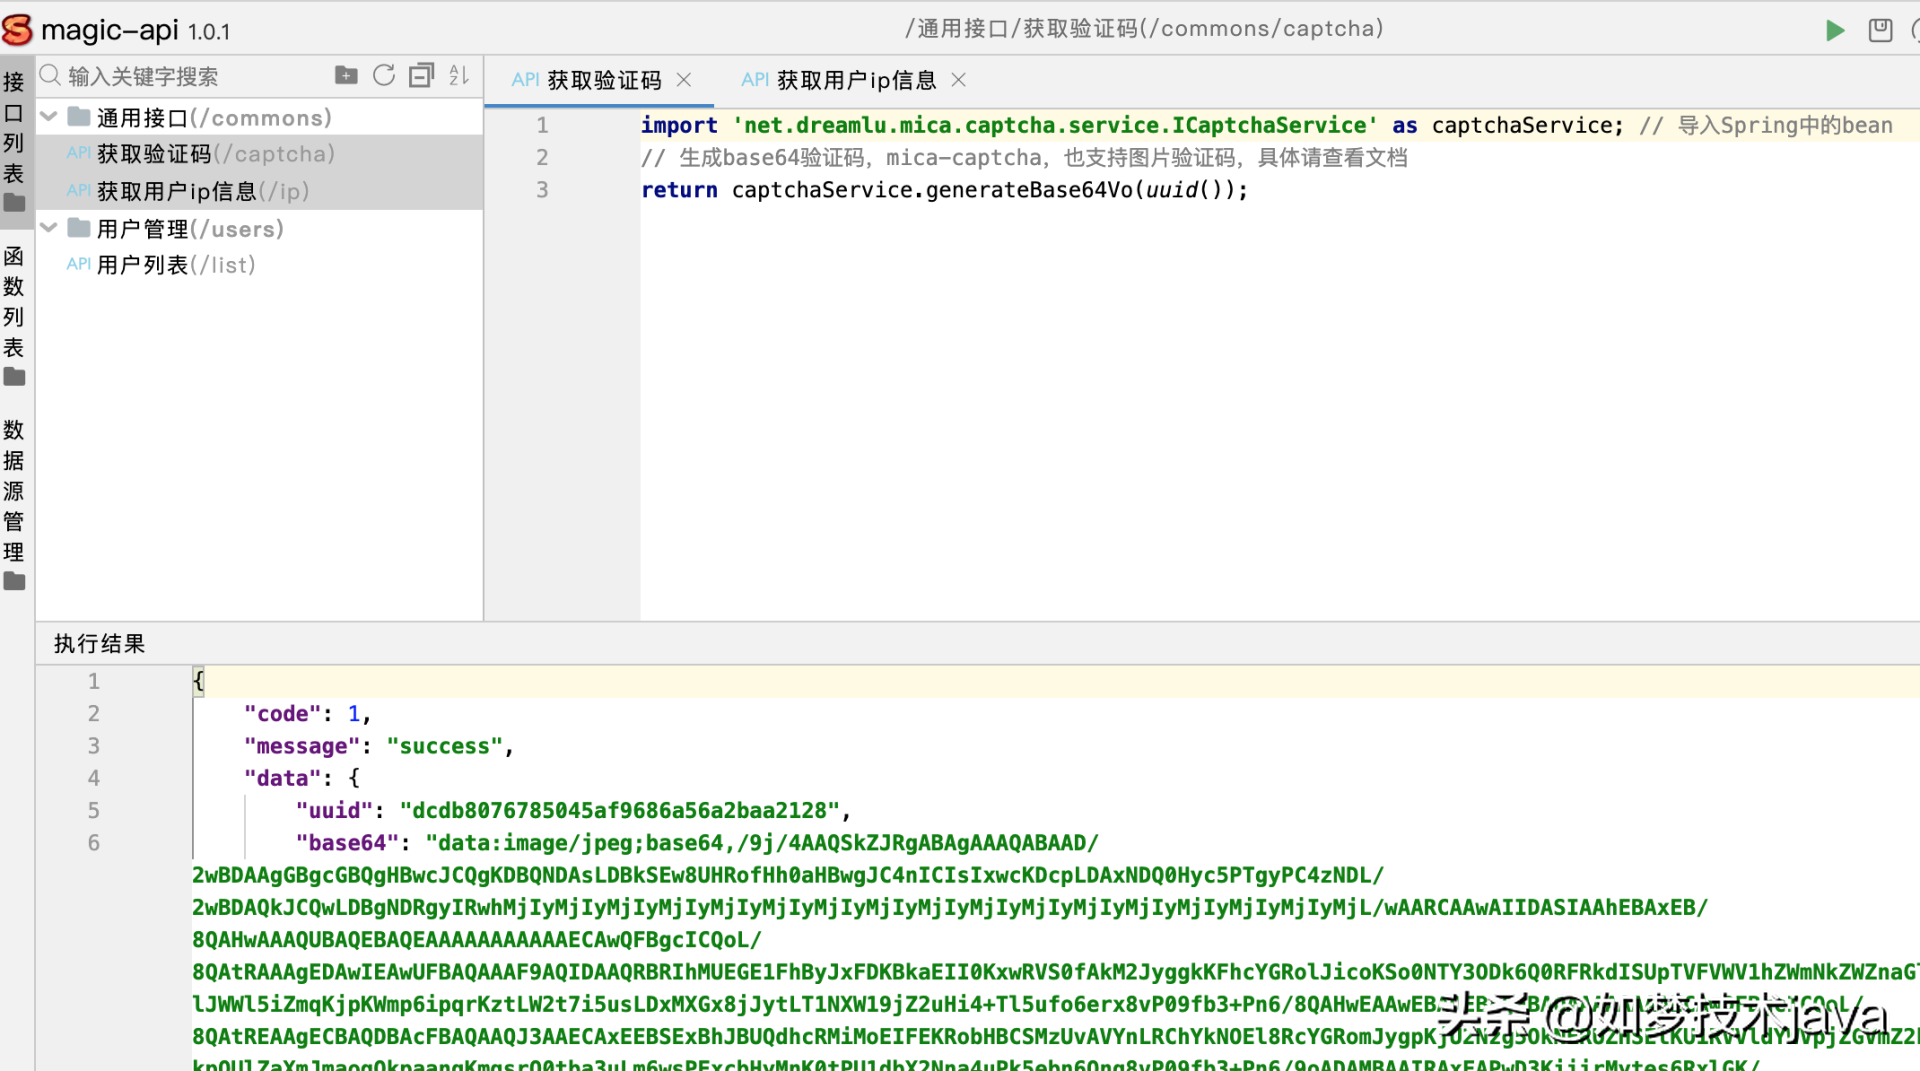This screenshot has height=1071, width=1920.
Task: Run the script with the green play button
Action: point(1834,30)
